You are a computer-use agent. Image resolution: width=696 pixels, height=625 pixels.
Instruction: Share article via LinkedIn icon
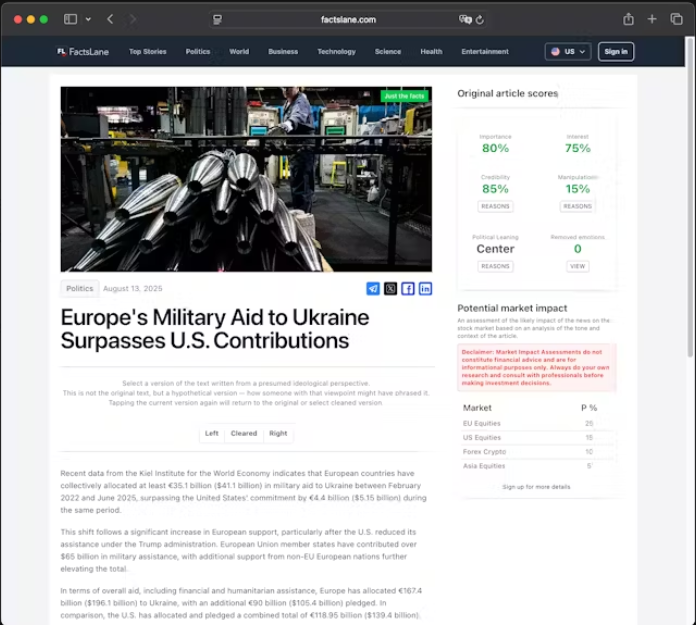click(425, 289)
